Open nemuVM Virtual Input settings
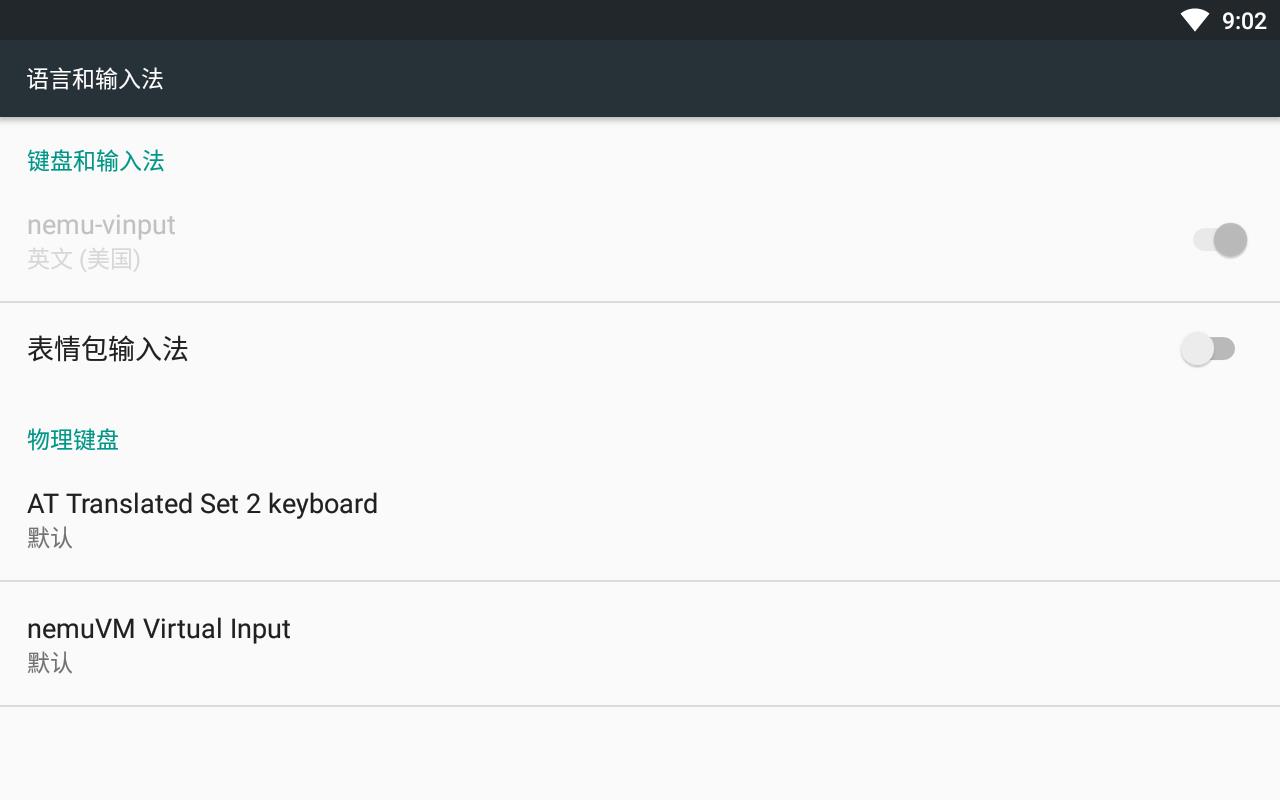The width and height of the screenshot is (1280, 800). coord(159,629)
